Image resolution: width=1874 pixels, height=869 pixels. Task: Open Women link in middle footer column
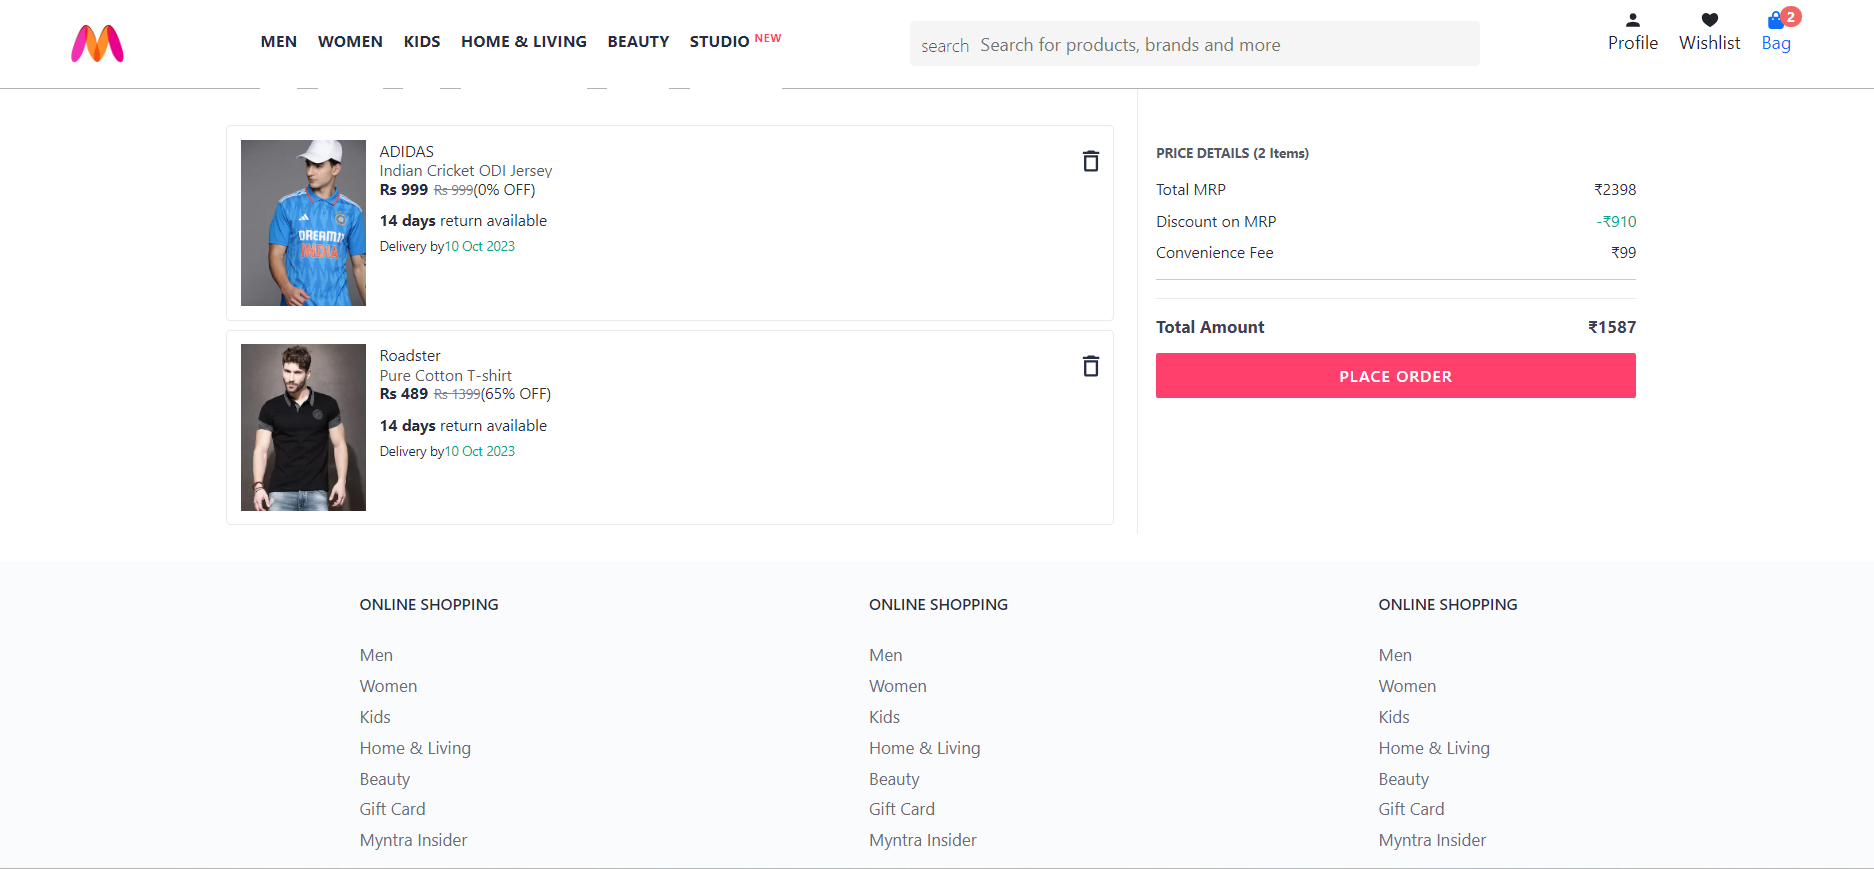(x=897, y=686)
